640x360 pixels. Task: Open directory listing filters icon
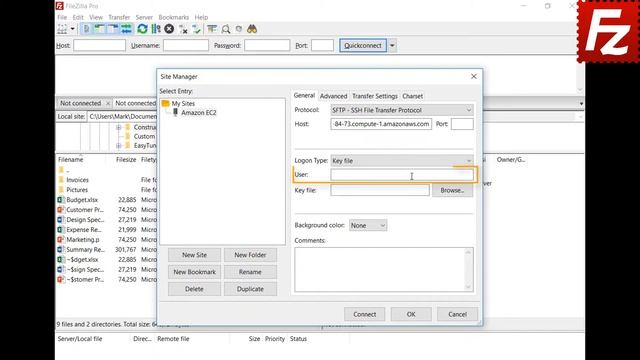coord(212,29)
